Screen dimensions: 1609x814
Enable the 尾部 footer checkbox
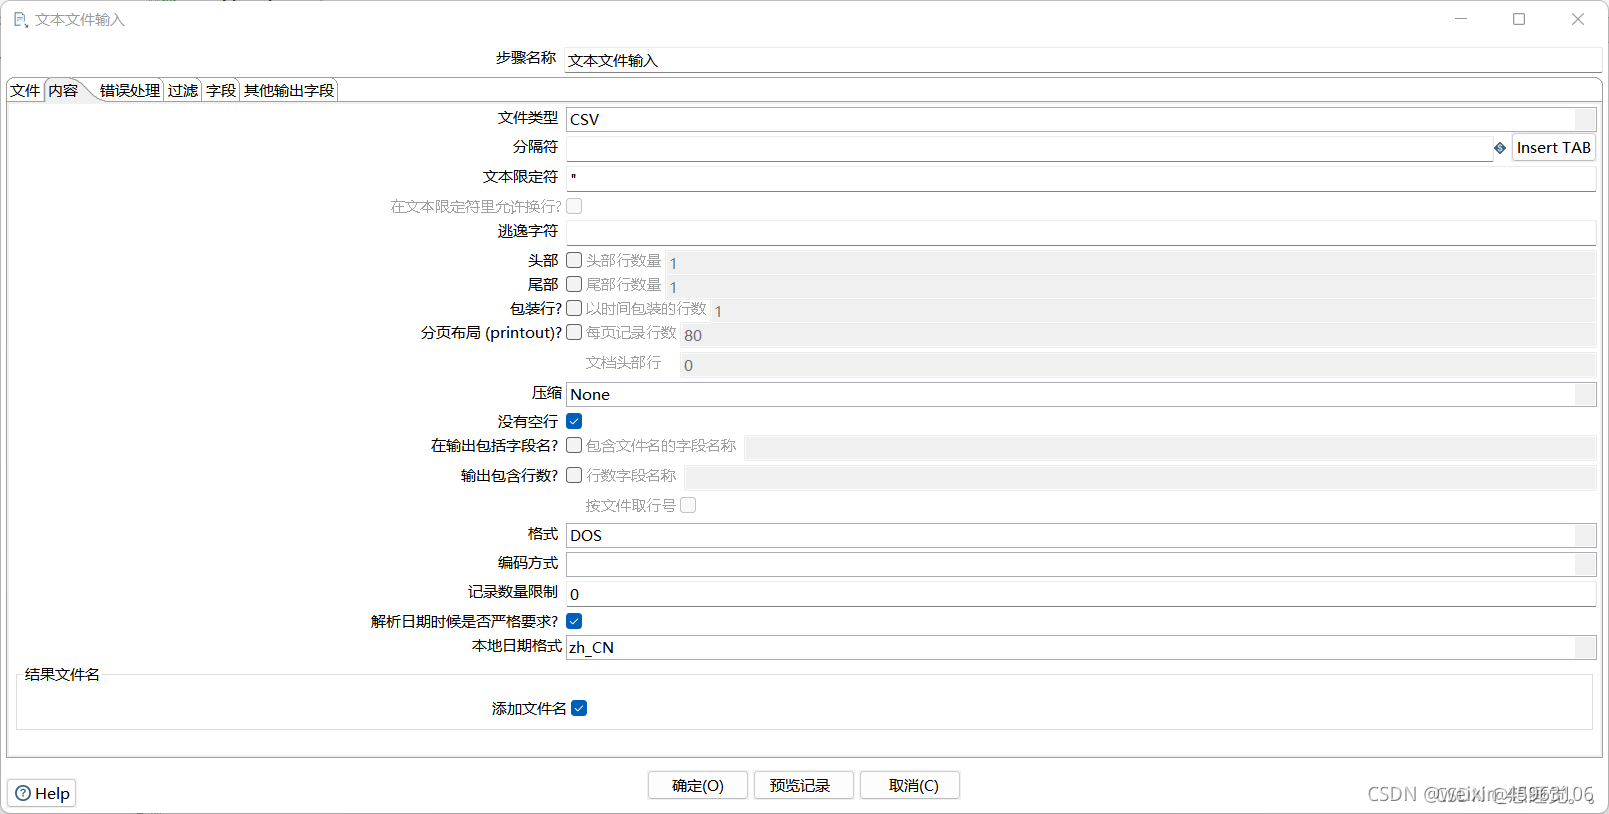574,284
